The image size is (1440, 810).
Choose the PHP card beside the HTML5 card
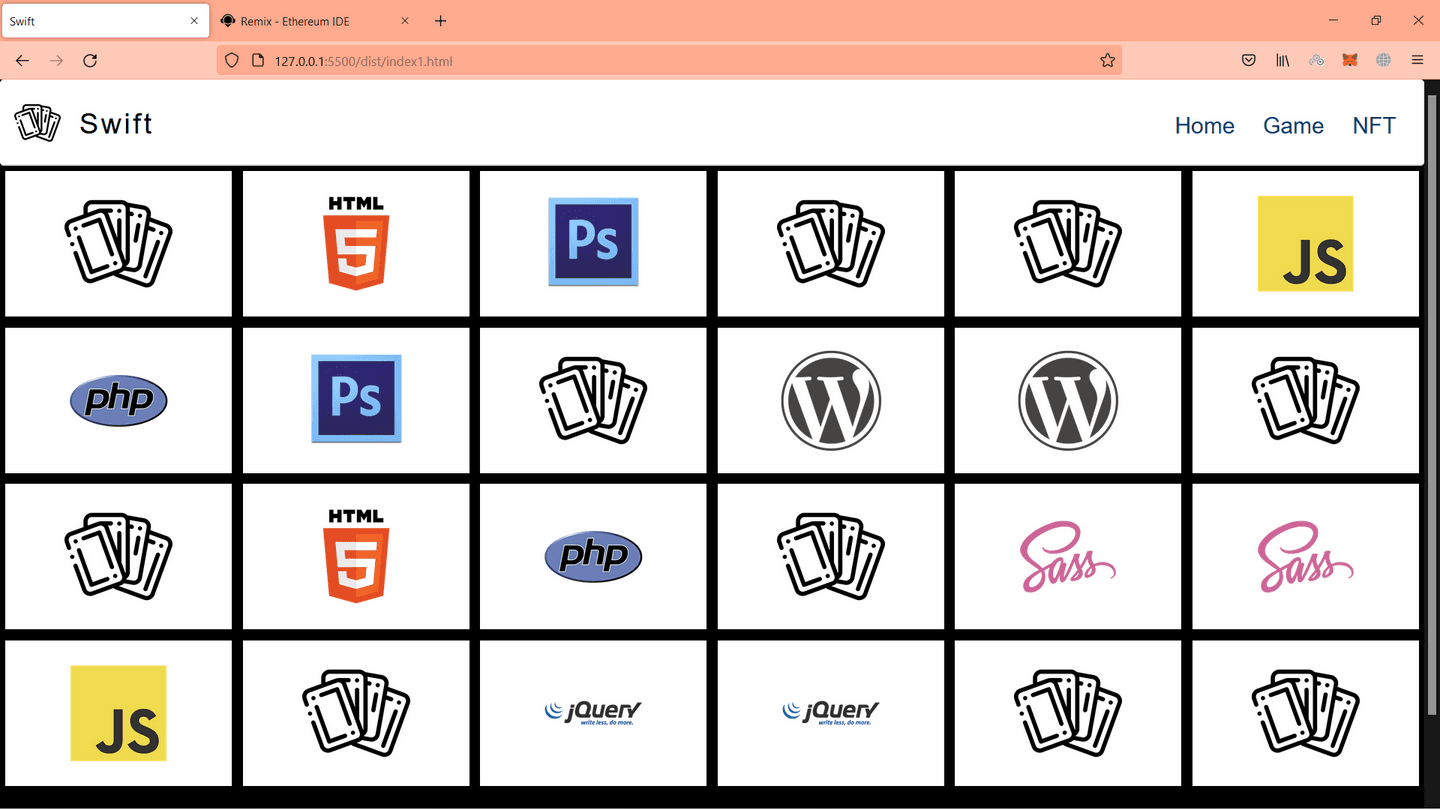tap(593, 557)
